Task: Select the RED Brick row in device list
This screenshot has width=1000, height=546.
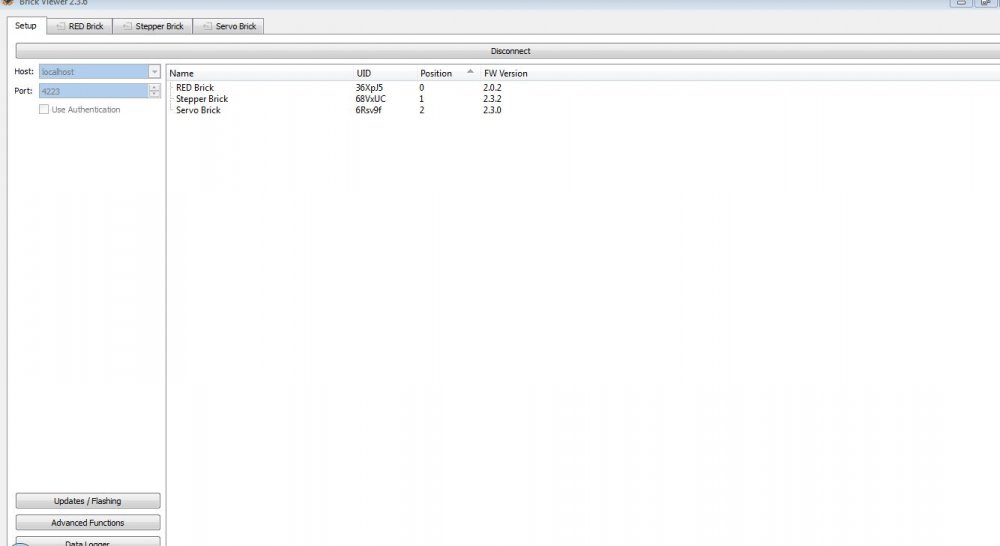Action: [x=195, y=88]
